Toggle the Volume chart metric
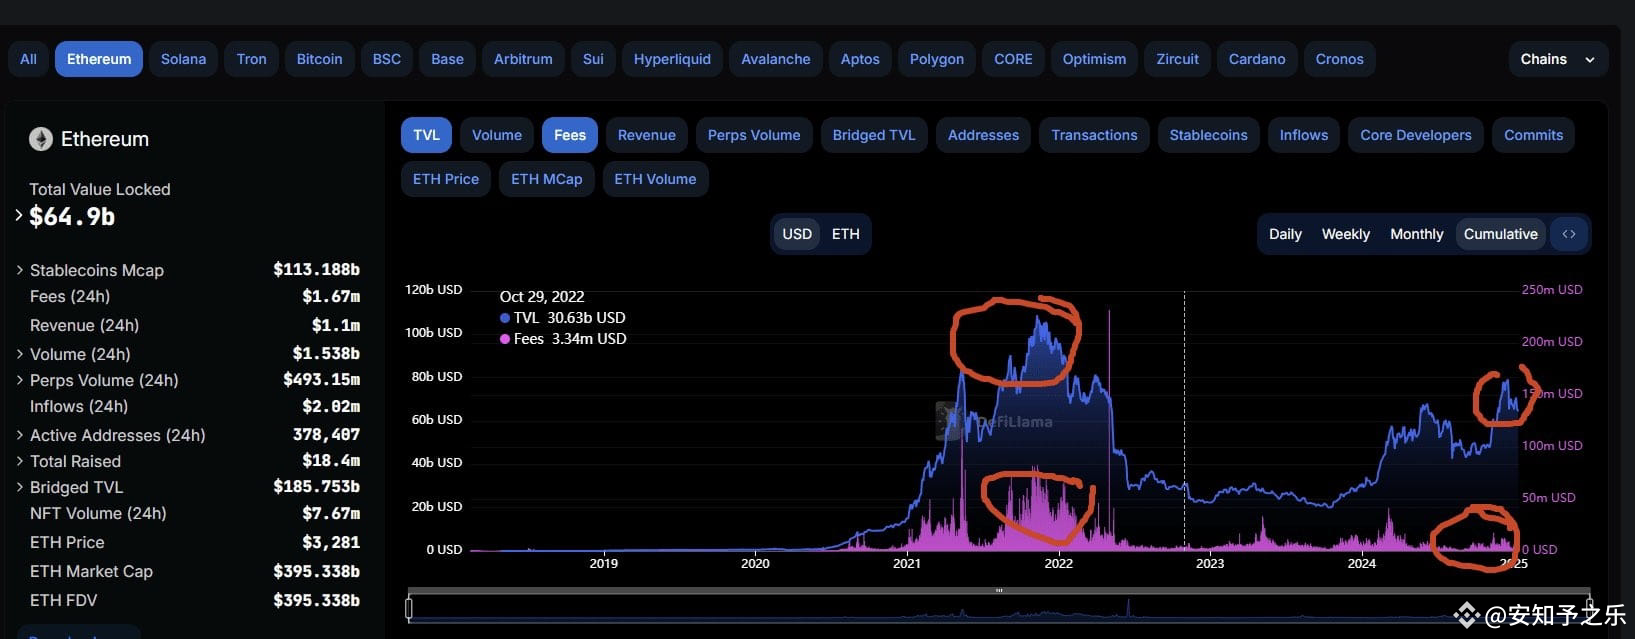The width and height of the screenshot is (1635, 639). (497, 135)
